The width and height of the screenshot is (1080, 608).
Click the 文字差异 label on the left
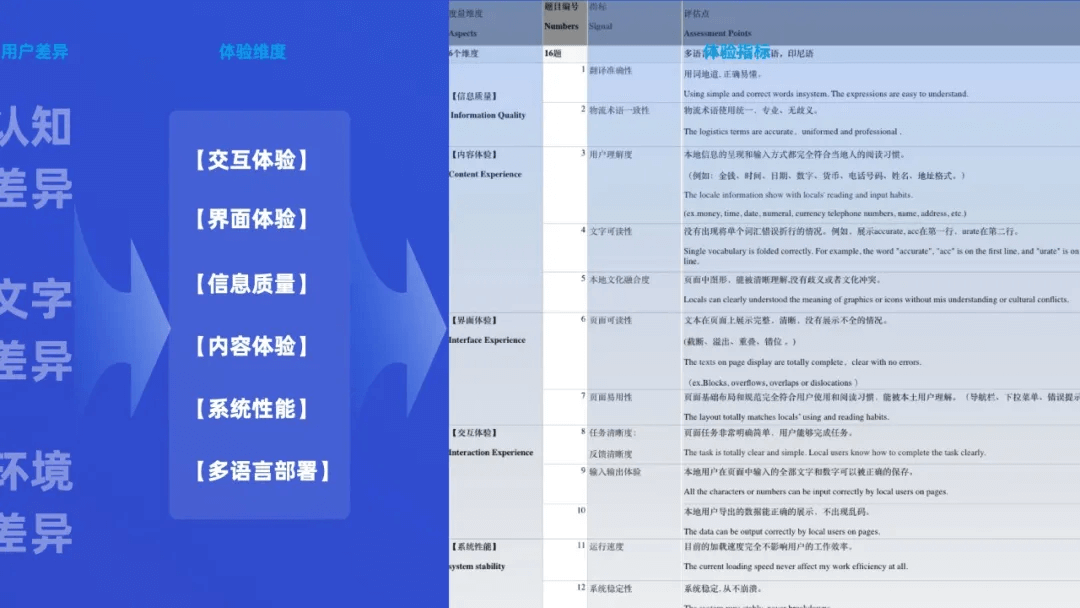[x=36, y=329]
